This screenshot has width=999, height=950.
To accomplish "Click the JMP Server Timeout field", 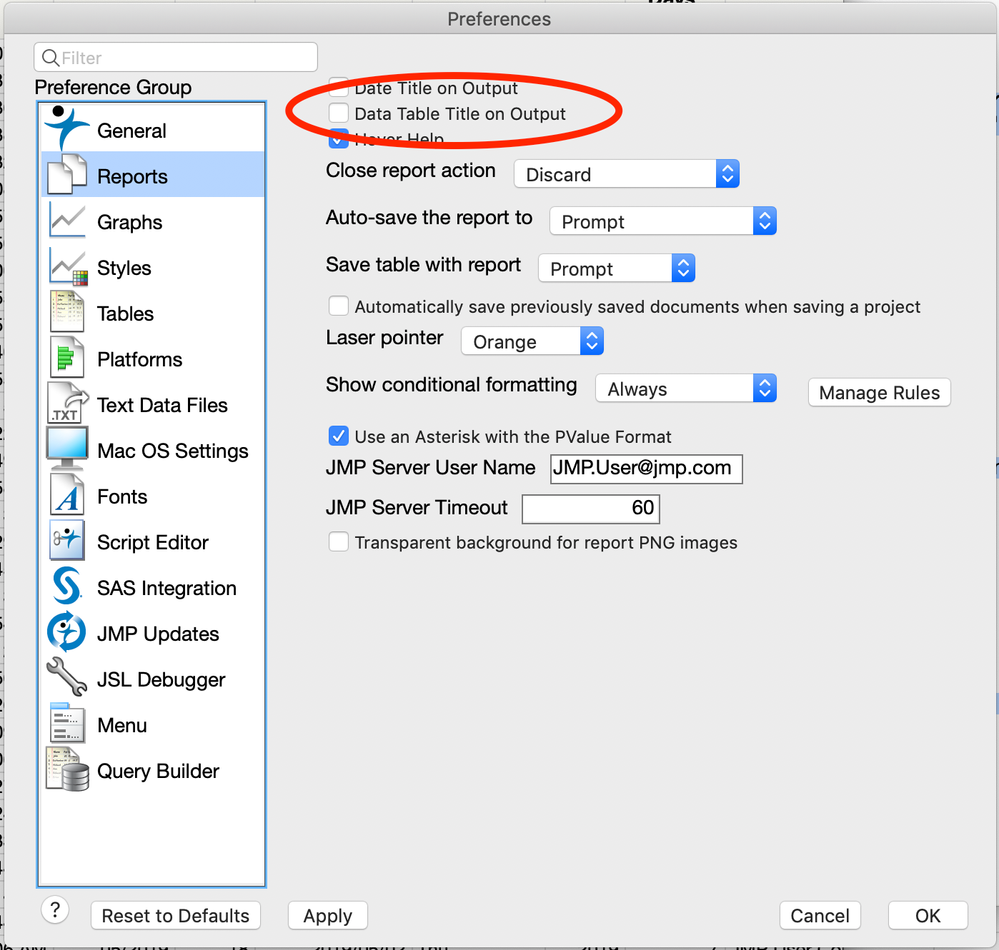I will (591, 508).
